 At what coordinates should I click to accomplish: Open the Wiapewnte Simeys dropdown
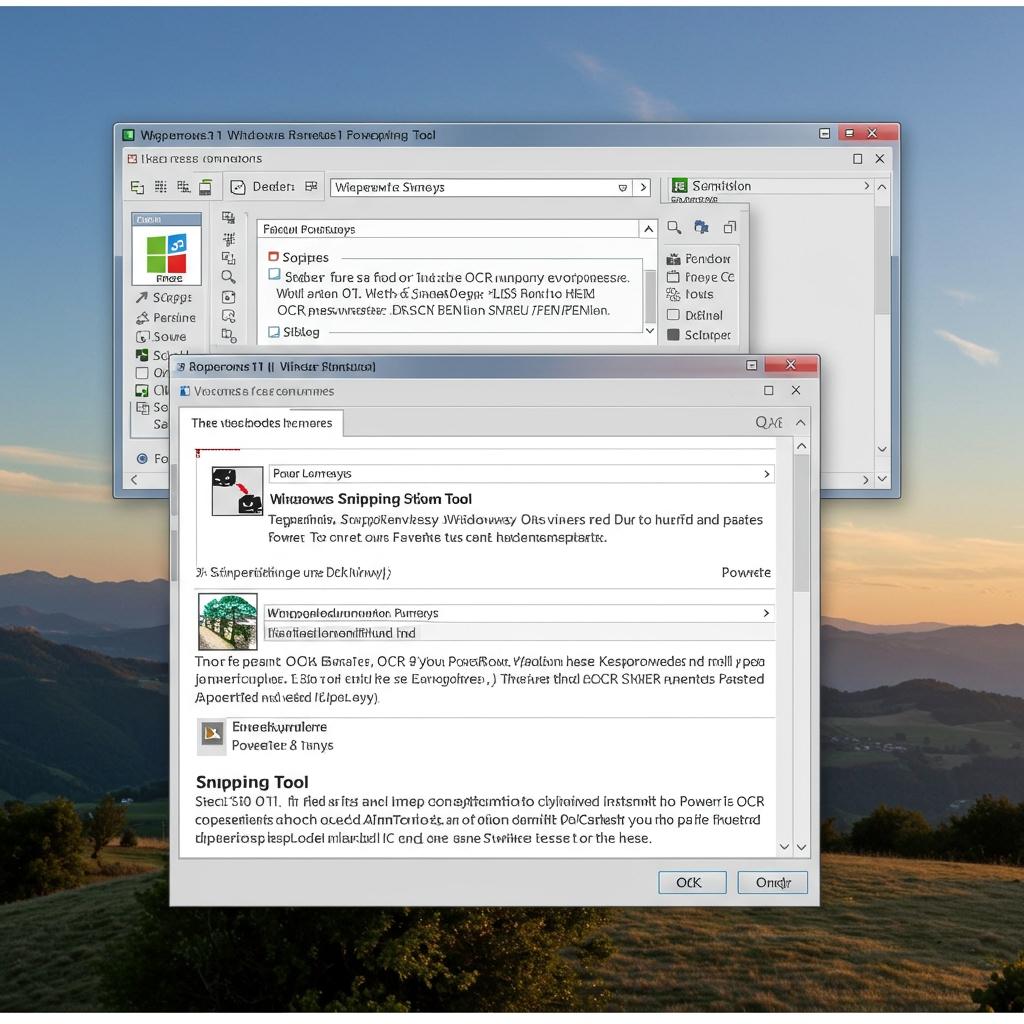[622, 187]
